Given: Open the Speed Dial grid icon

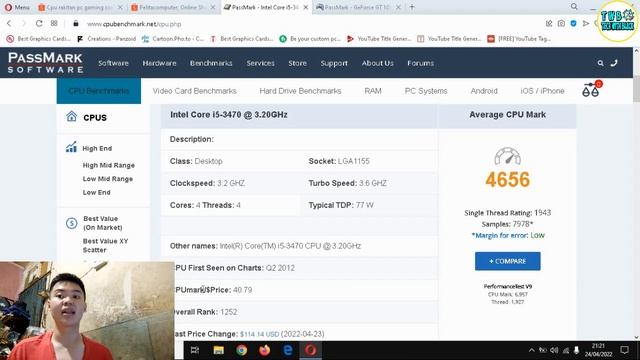Looking at the screenshot, I should click(54, 24).
